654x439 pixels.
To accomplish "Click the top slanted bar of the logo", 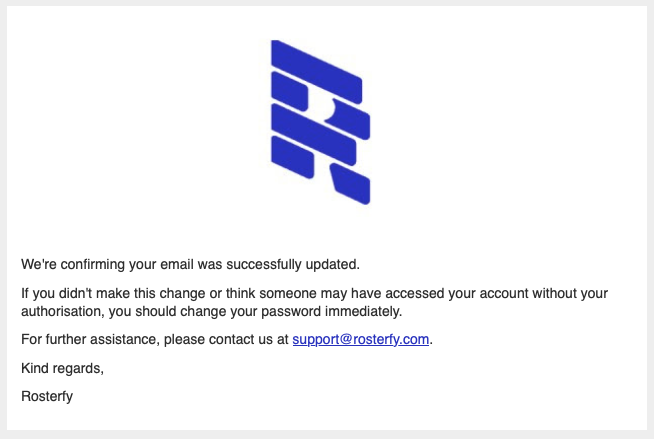I will pyautogui.click(x=316, y=71).
